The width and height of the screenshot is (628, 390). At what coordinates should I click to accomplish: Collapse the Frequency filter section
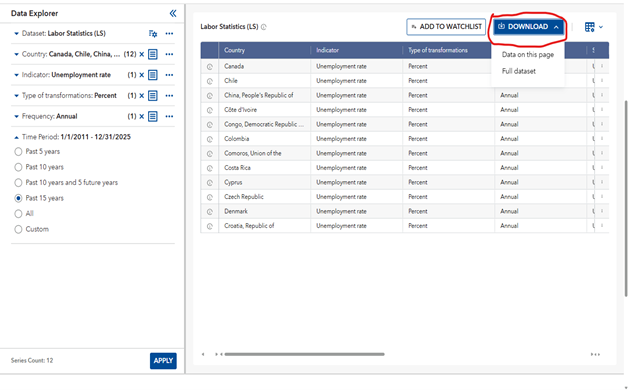[x=16, y=117]
